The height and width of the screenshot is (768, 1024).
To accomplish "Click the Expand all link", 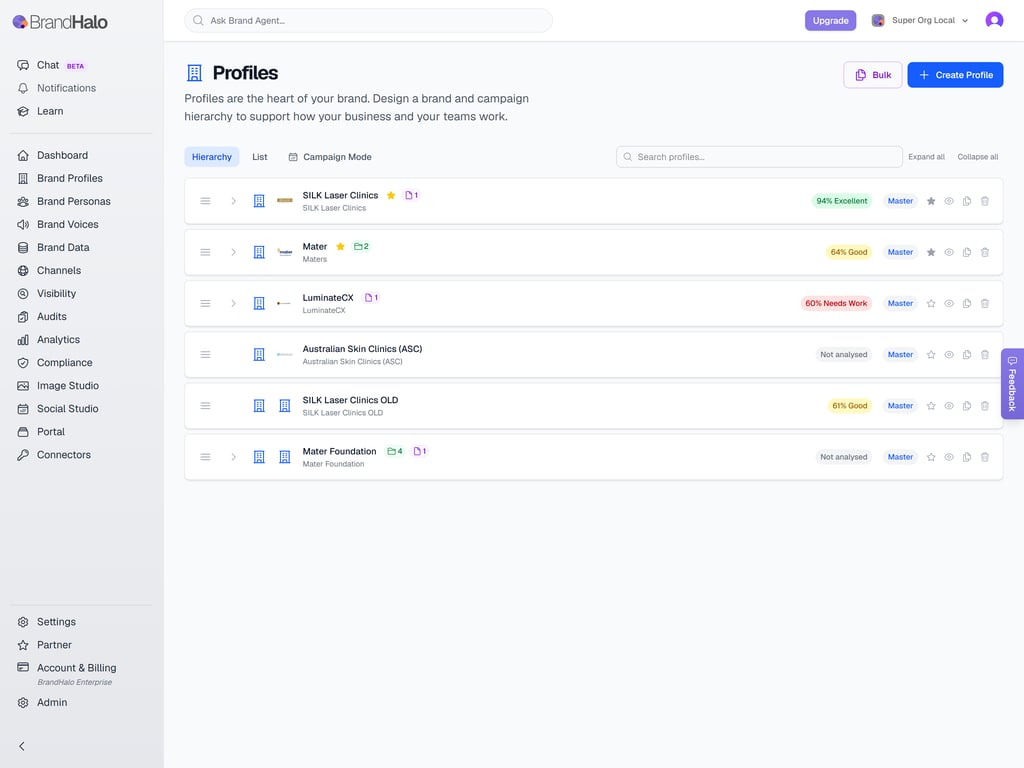I will tap(926, 157).
